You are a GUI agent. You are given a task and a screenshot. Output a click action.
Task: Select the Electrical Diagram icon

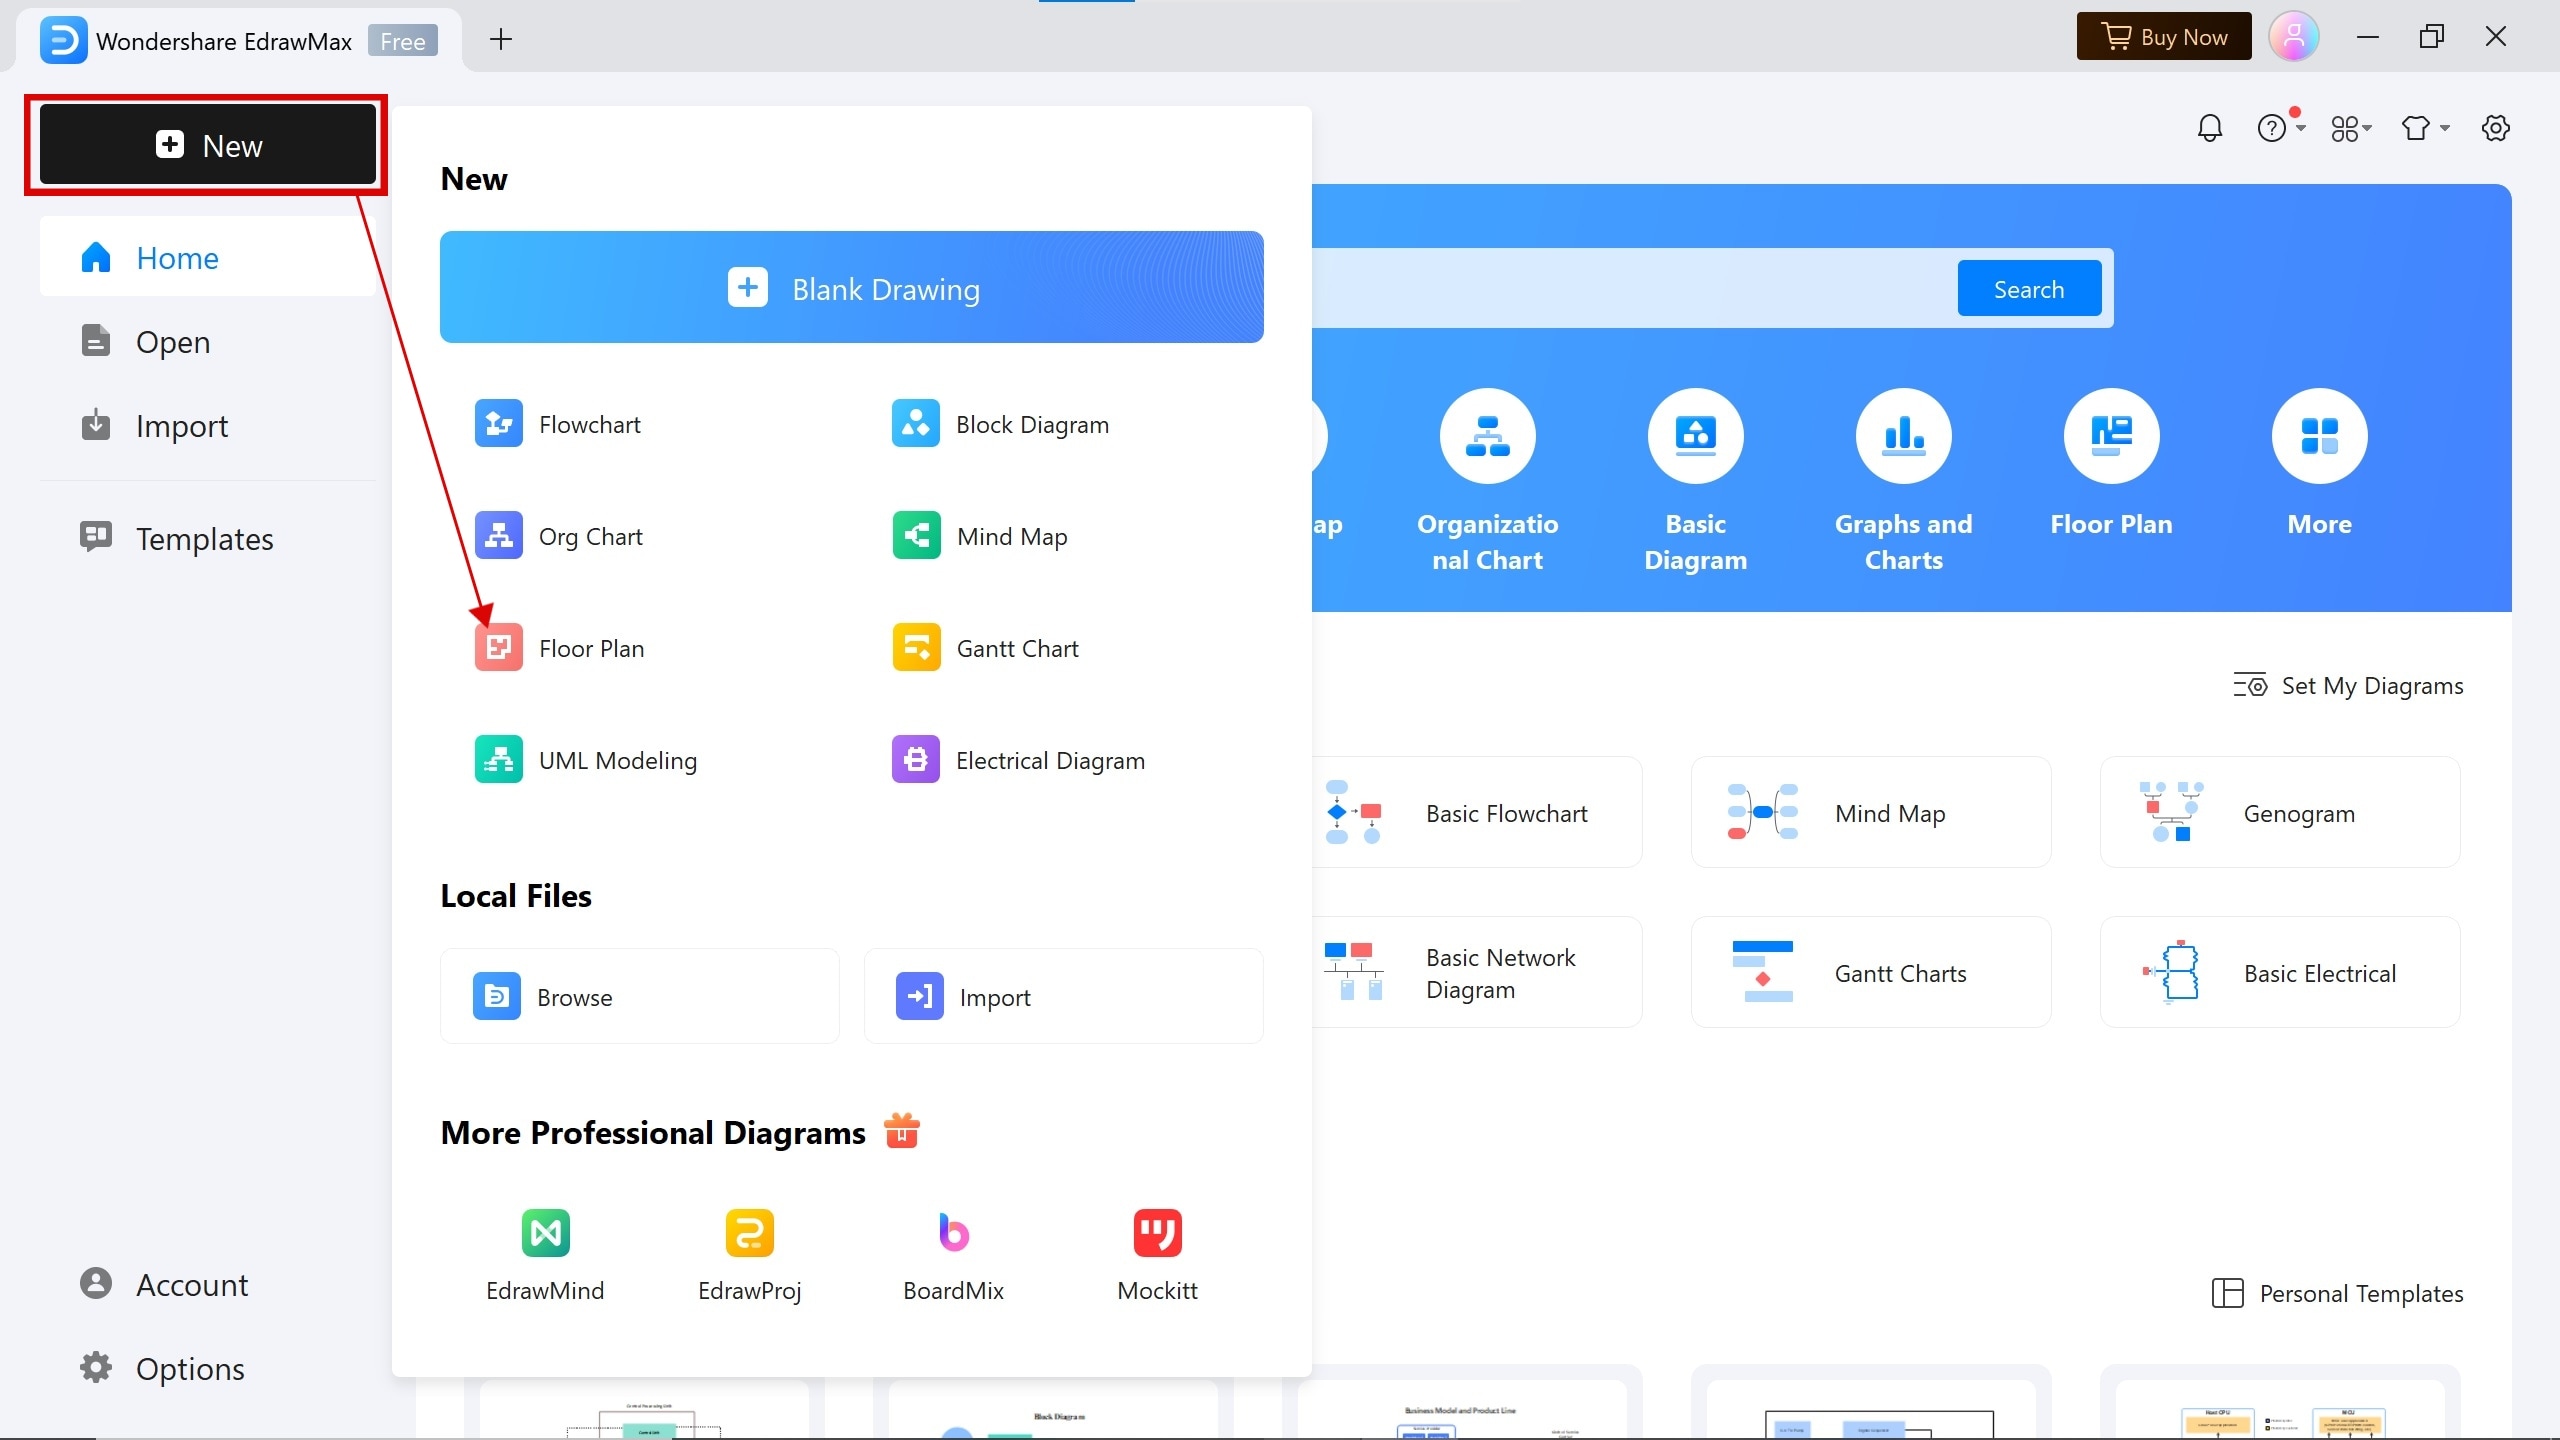coord(914,758)
